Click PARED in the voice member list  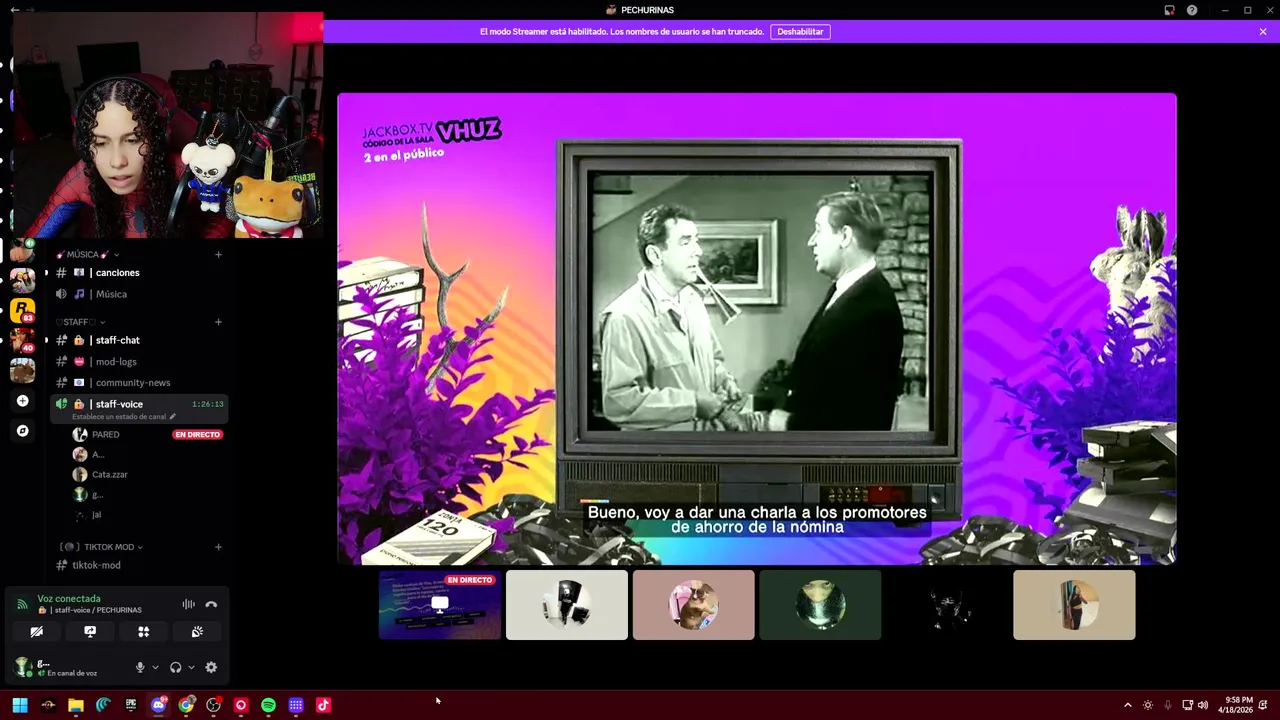(x=105, y=435)
